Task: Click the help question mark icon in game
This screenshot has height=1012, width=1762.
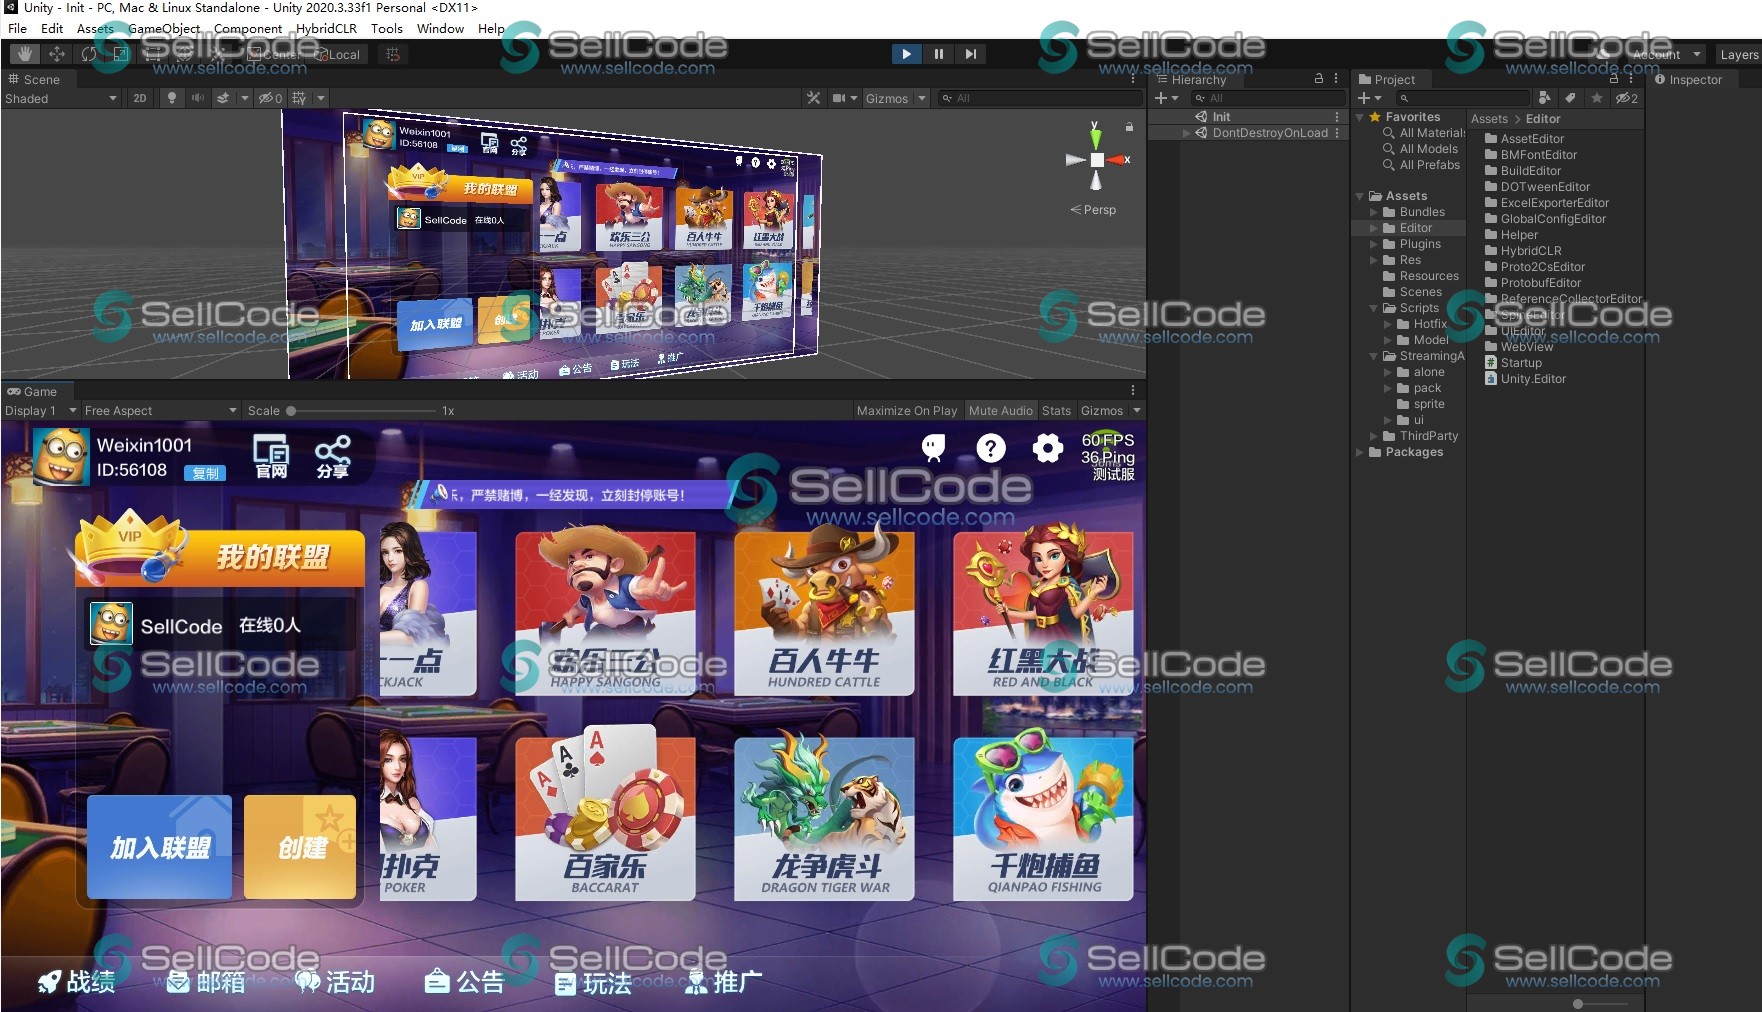Action: click(x=990, y=448)
